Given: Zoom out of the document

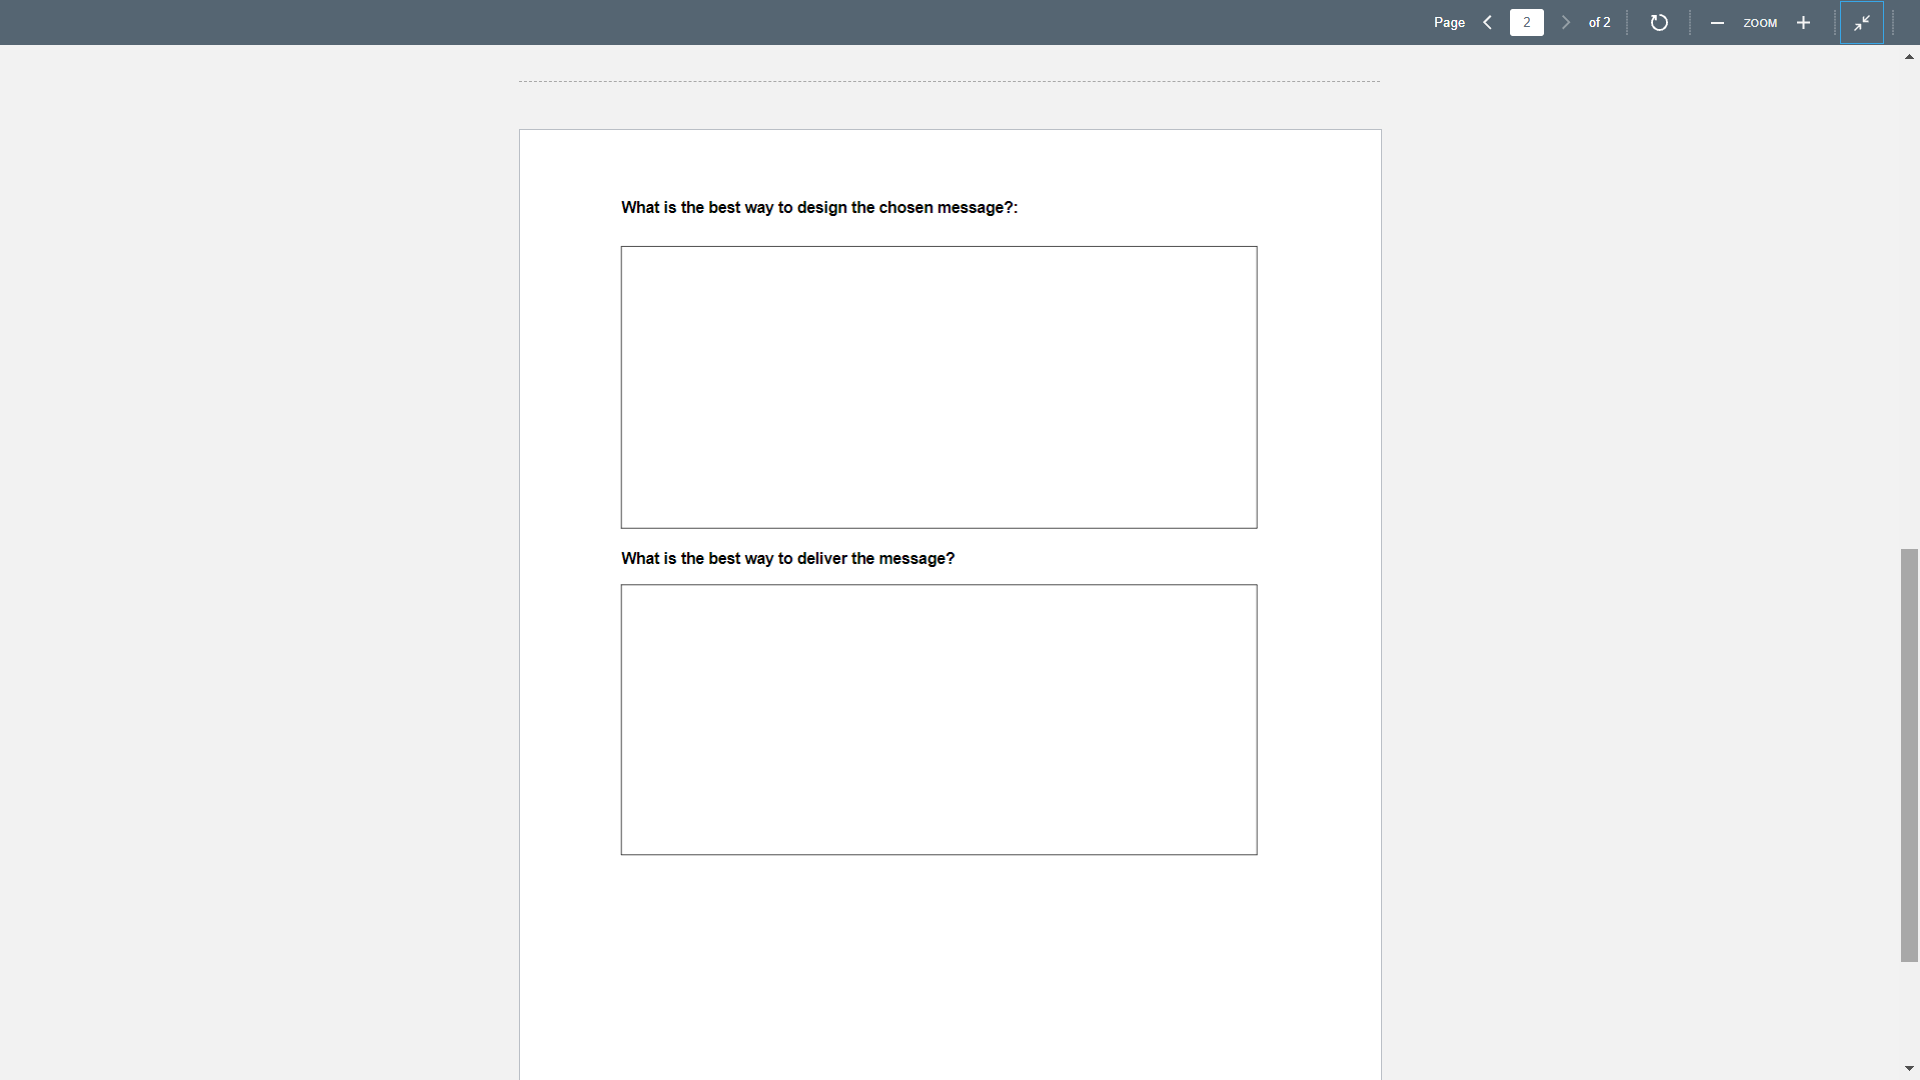Looking at the screenshot, I should 1717,22.
